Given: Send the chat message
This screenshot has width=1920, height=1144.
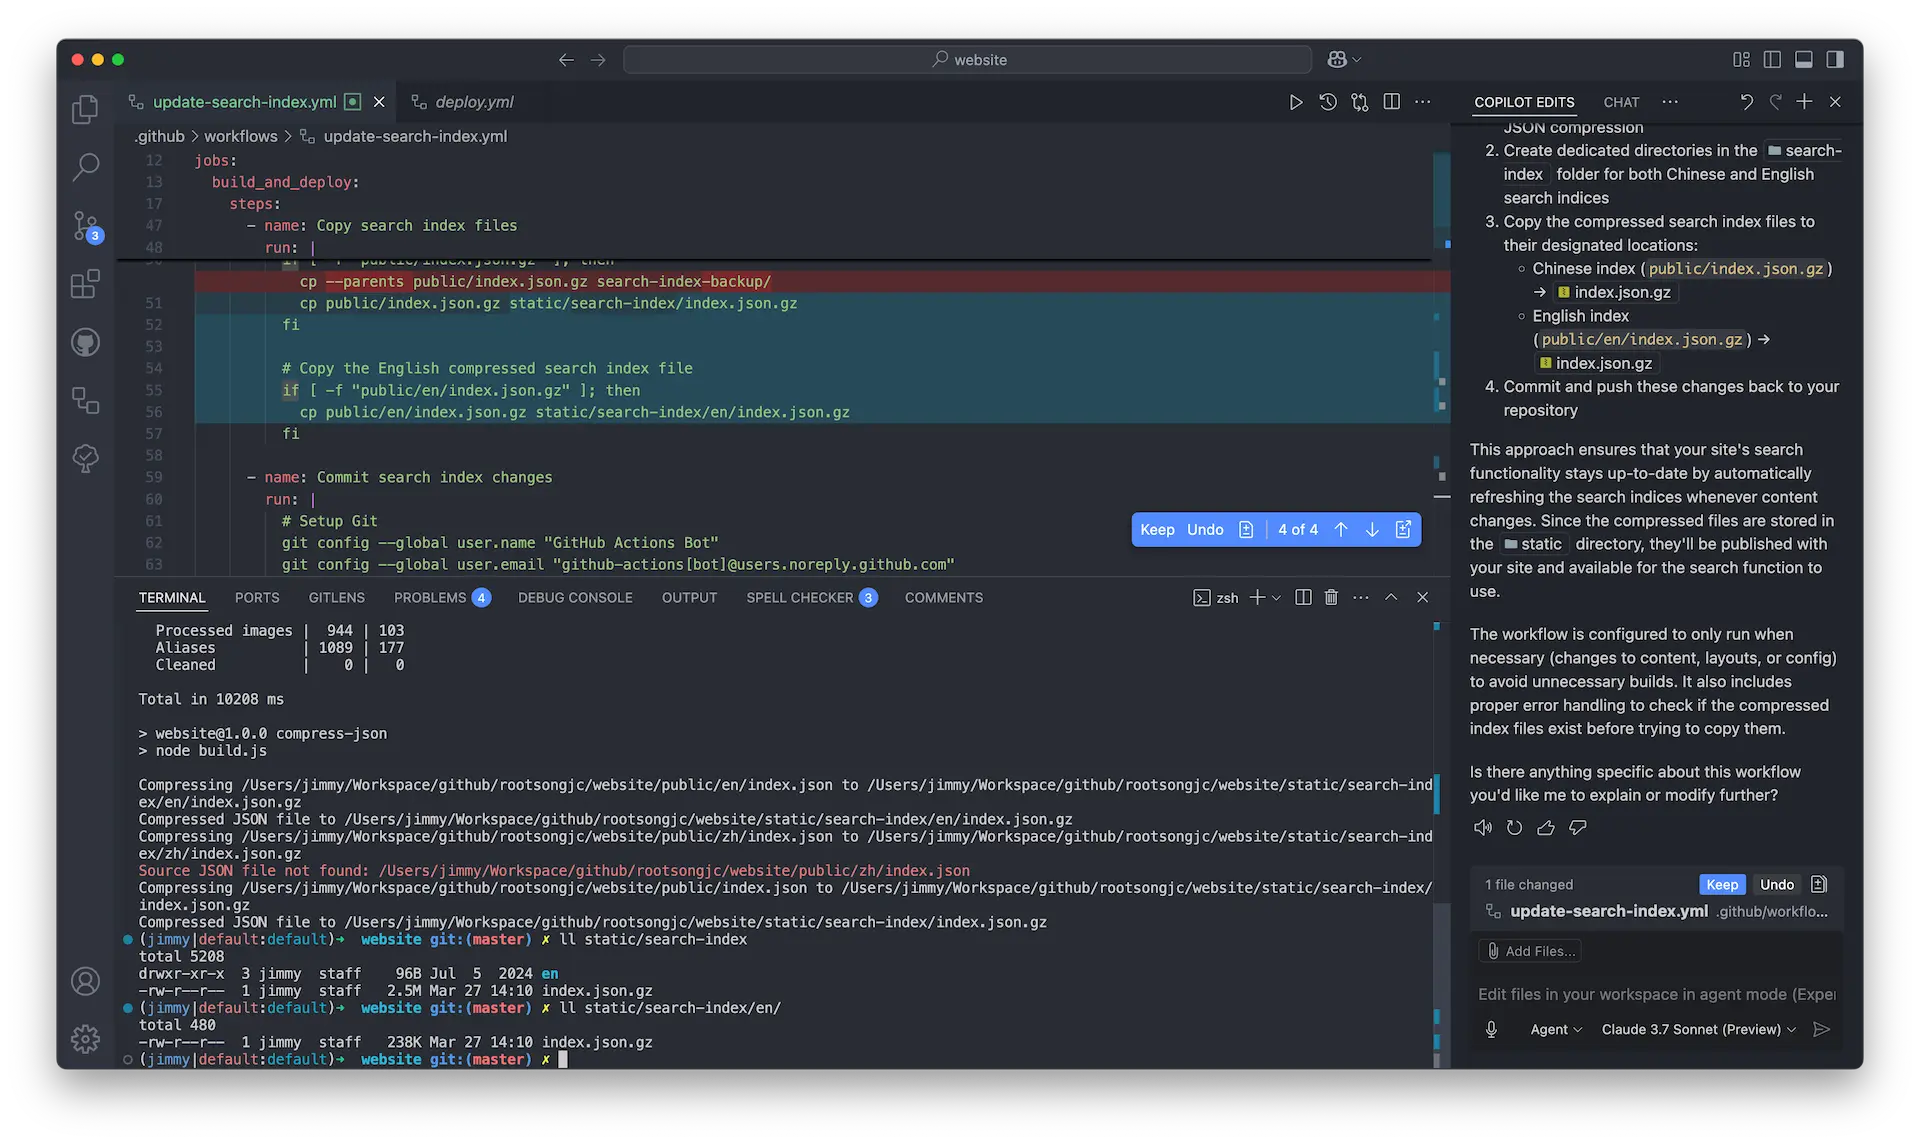Looking at the screenshot, I should pyautogui.click(x=1821, y=1029).
